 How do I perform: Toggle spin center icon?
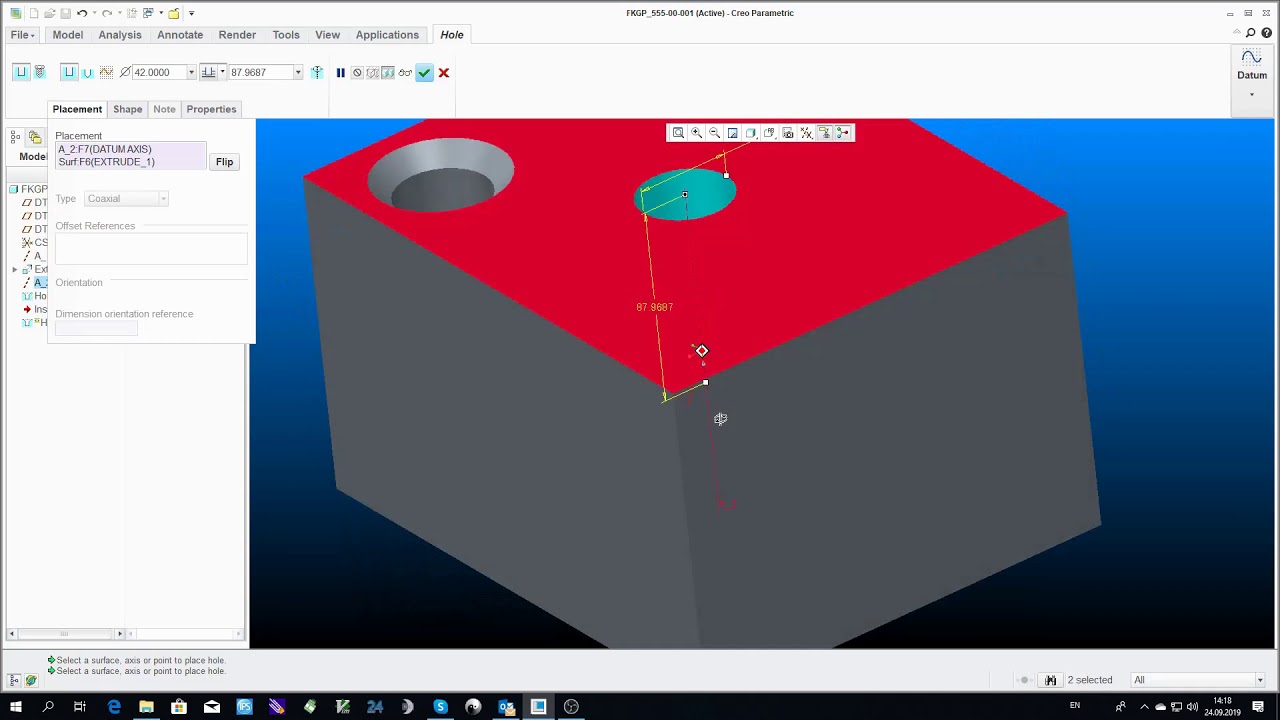click(843, 133)
